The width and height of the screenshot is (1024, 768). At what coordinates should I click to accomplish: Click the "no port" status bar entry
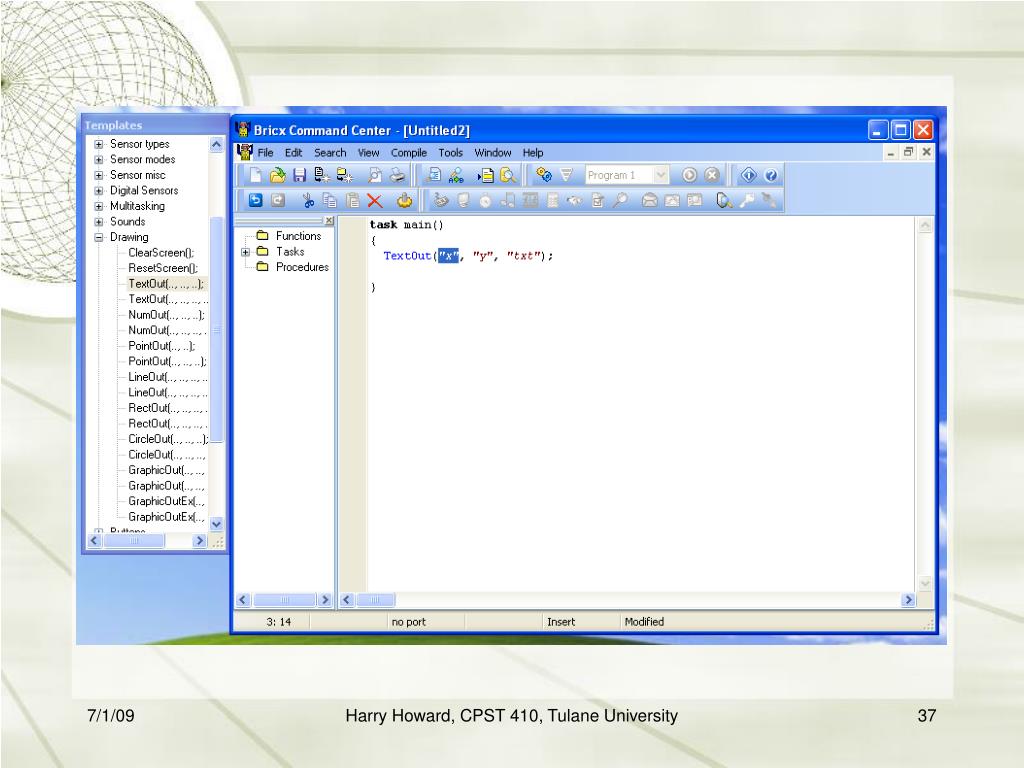point(408,622)
